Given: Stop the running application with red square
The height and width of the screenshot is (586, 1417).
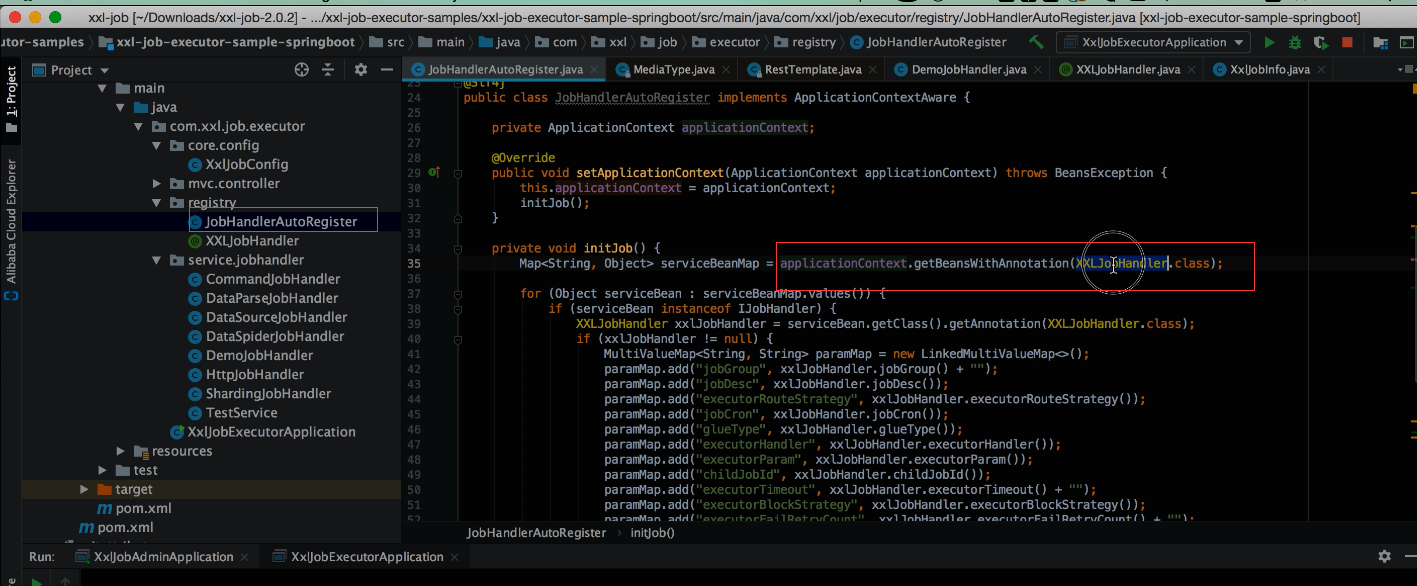Looking at the screenshot, I should [1347, 43].
